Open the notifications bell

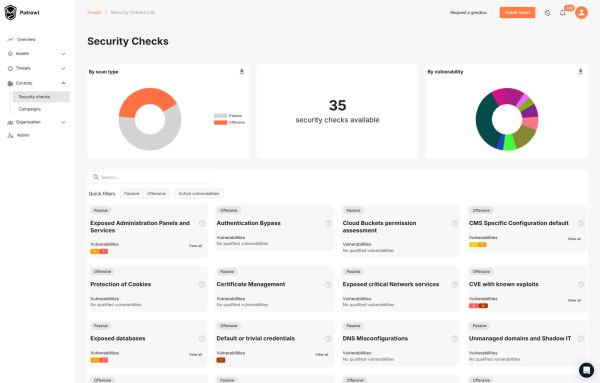562,13
